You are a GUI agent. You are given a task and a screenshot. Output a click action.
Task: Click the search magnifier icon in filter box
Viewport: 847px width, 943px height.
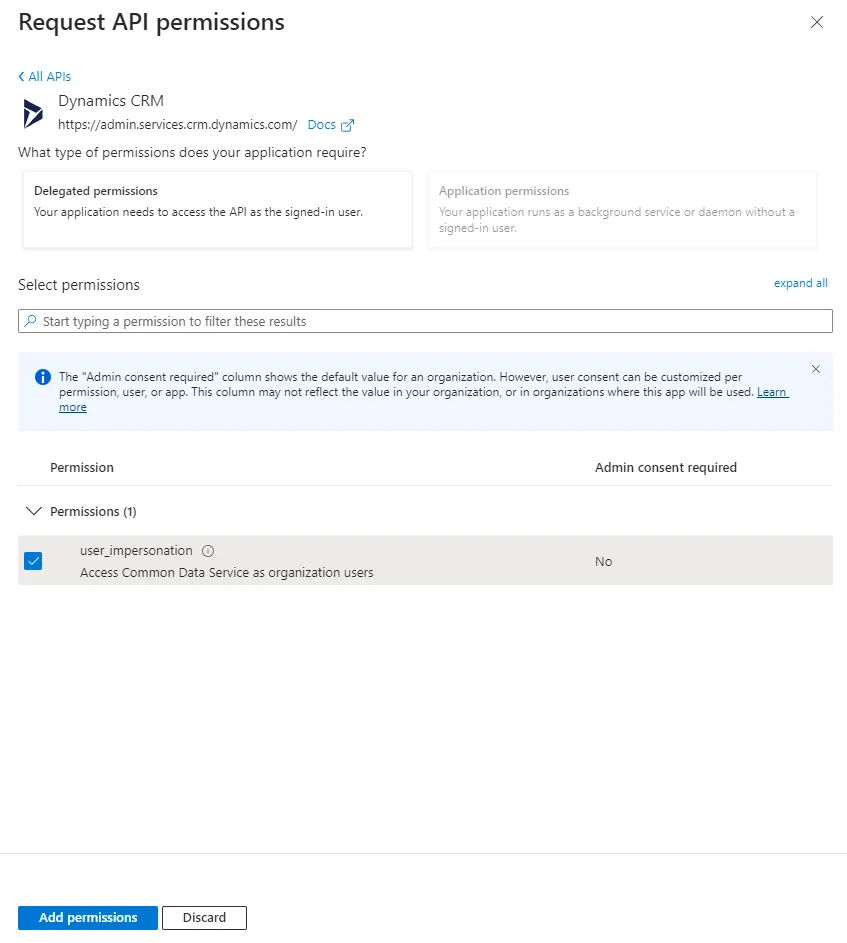click(30, 321)
